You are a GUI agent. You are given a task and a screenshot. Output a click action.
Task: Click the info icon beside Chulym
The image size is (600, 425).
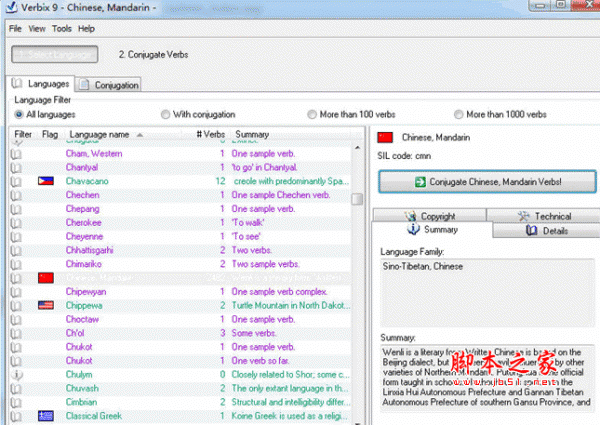pyautogui.click(x=16, y=375)
